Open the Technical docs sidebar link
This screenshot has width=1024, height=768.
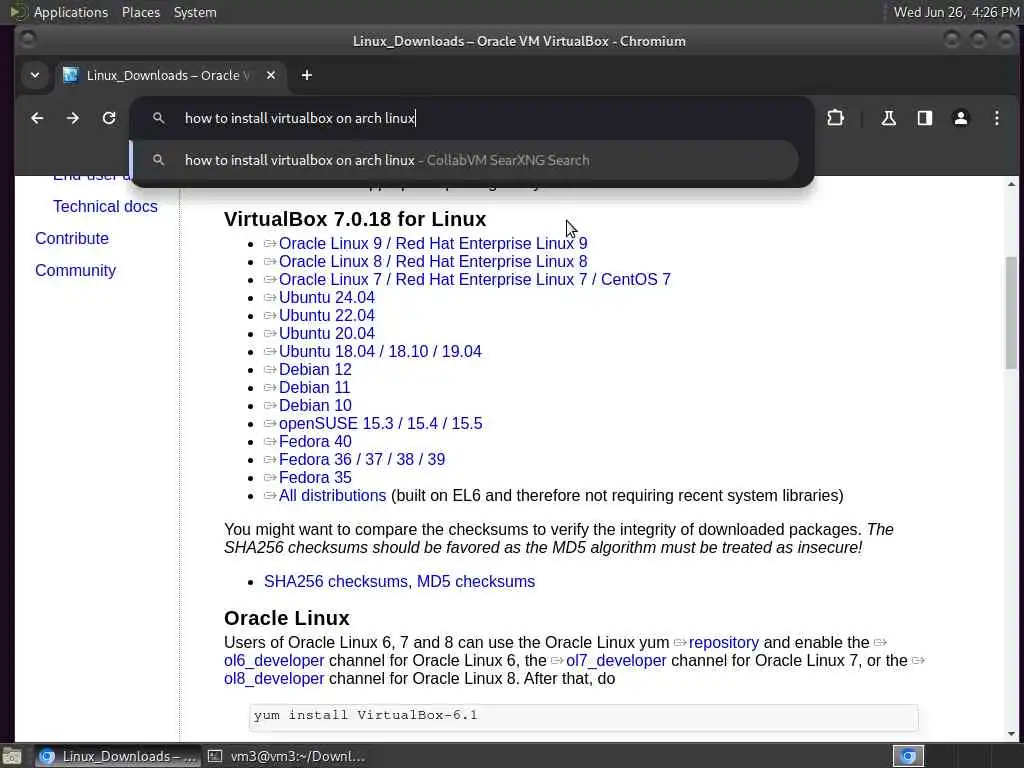(x=105, y=206)
